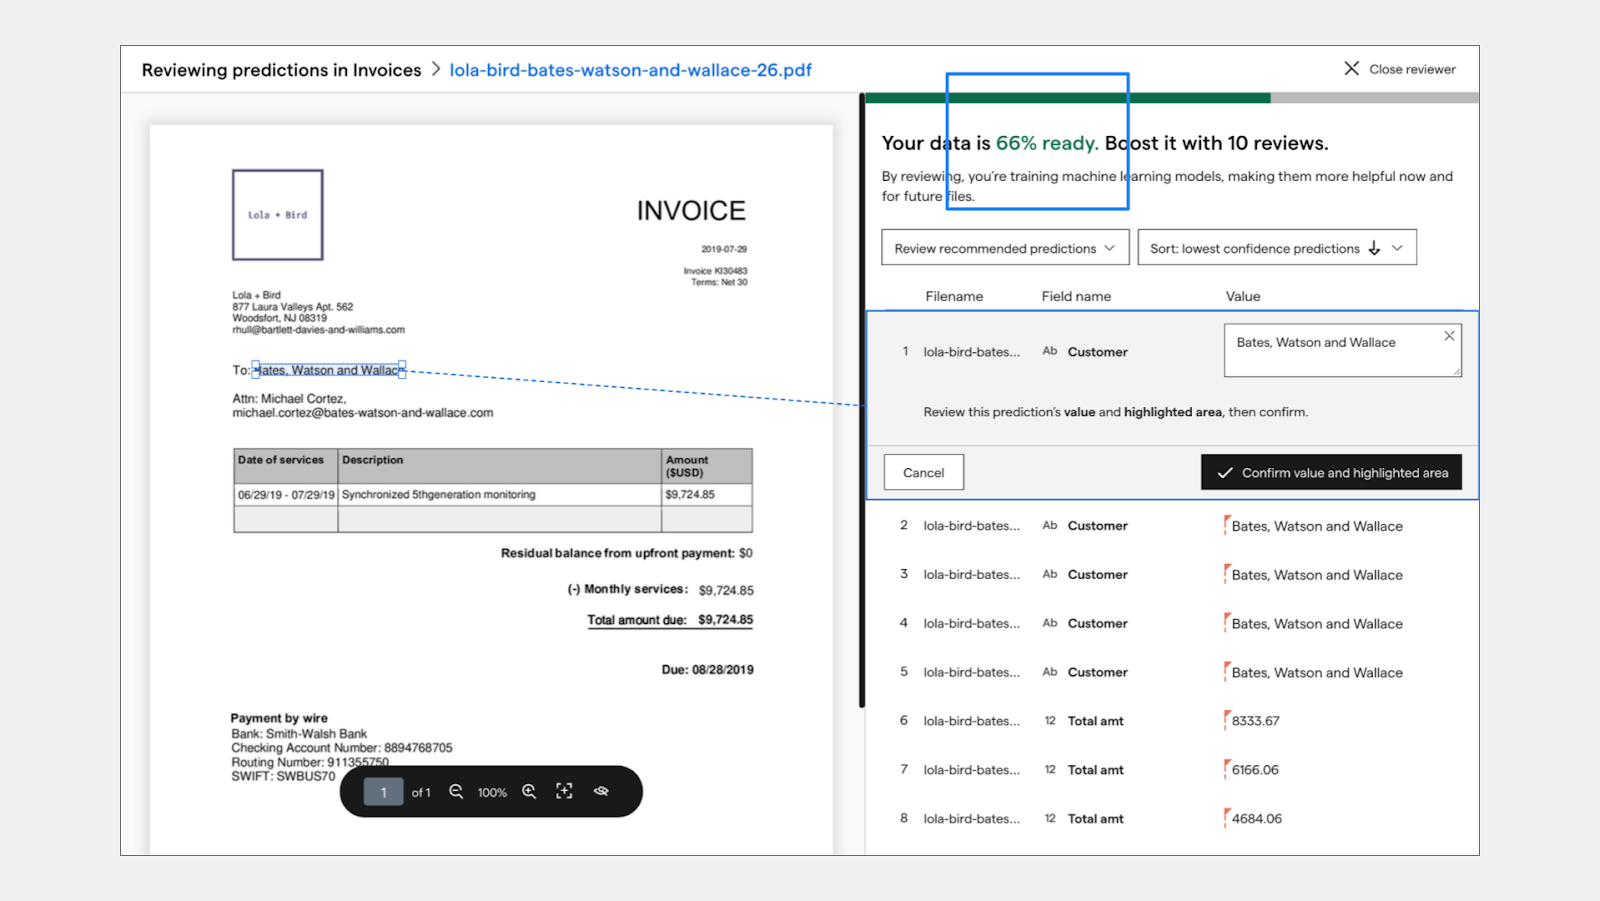This screenshot has width=1600, height=901.
Task: Click the sort direction arrow icon
Action: [1374, 248]
